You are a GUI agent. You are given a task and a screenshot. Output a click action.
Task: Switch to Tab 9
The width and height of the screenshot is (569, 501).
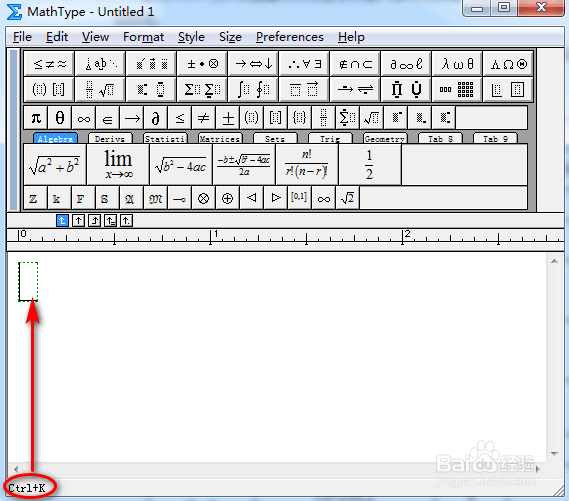[x=495, y=139]
